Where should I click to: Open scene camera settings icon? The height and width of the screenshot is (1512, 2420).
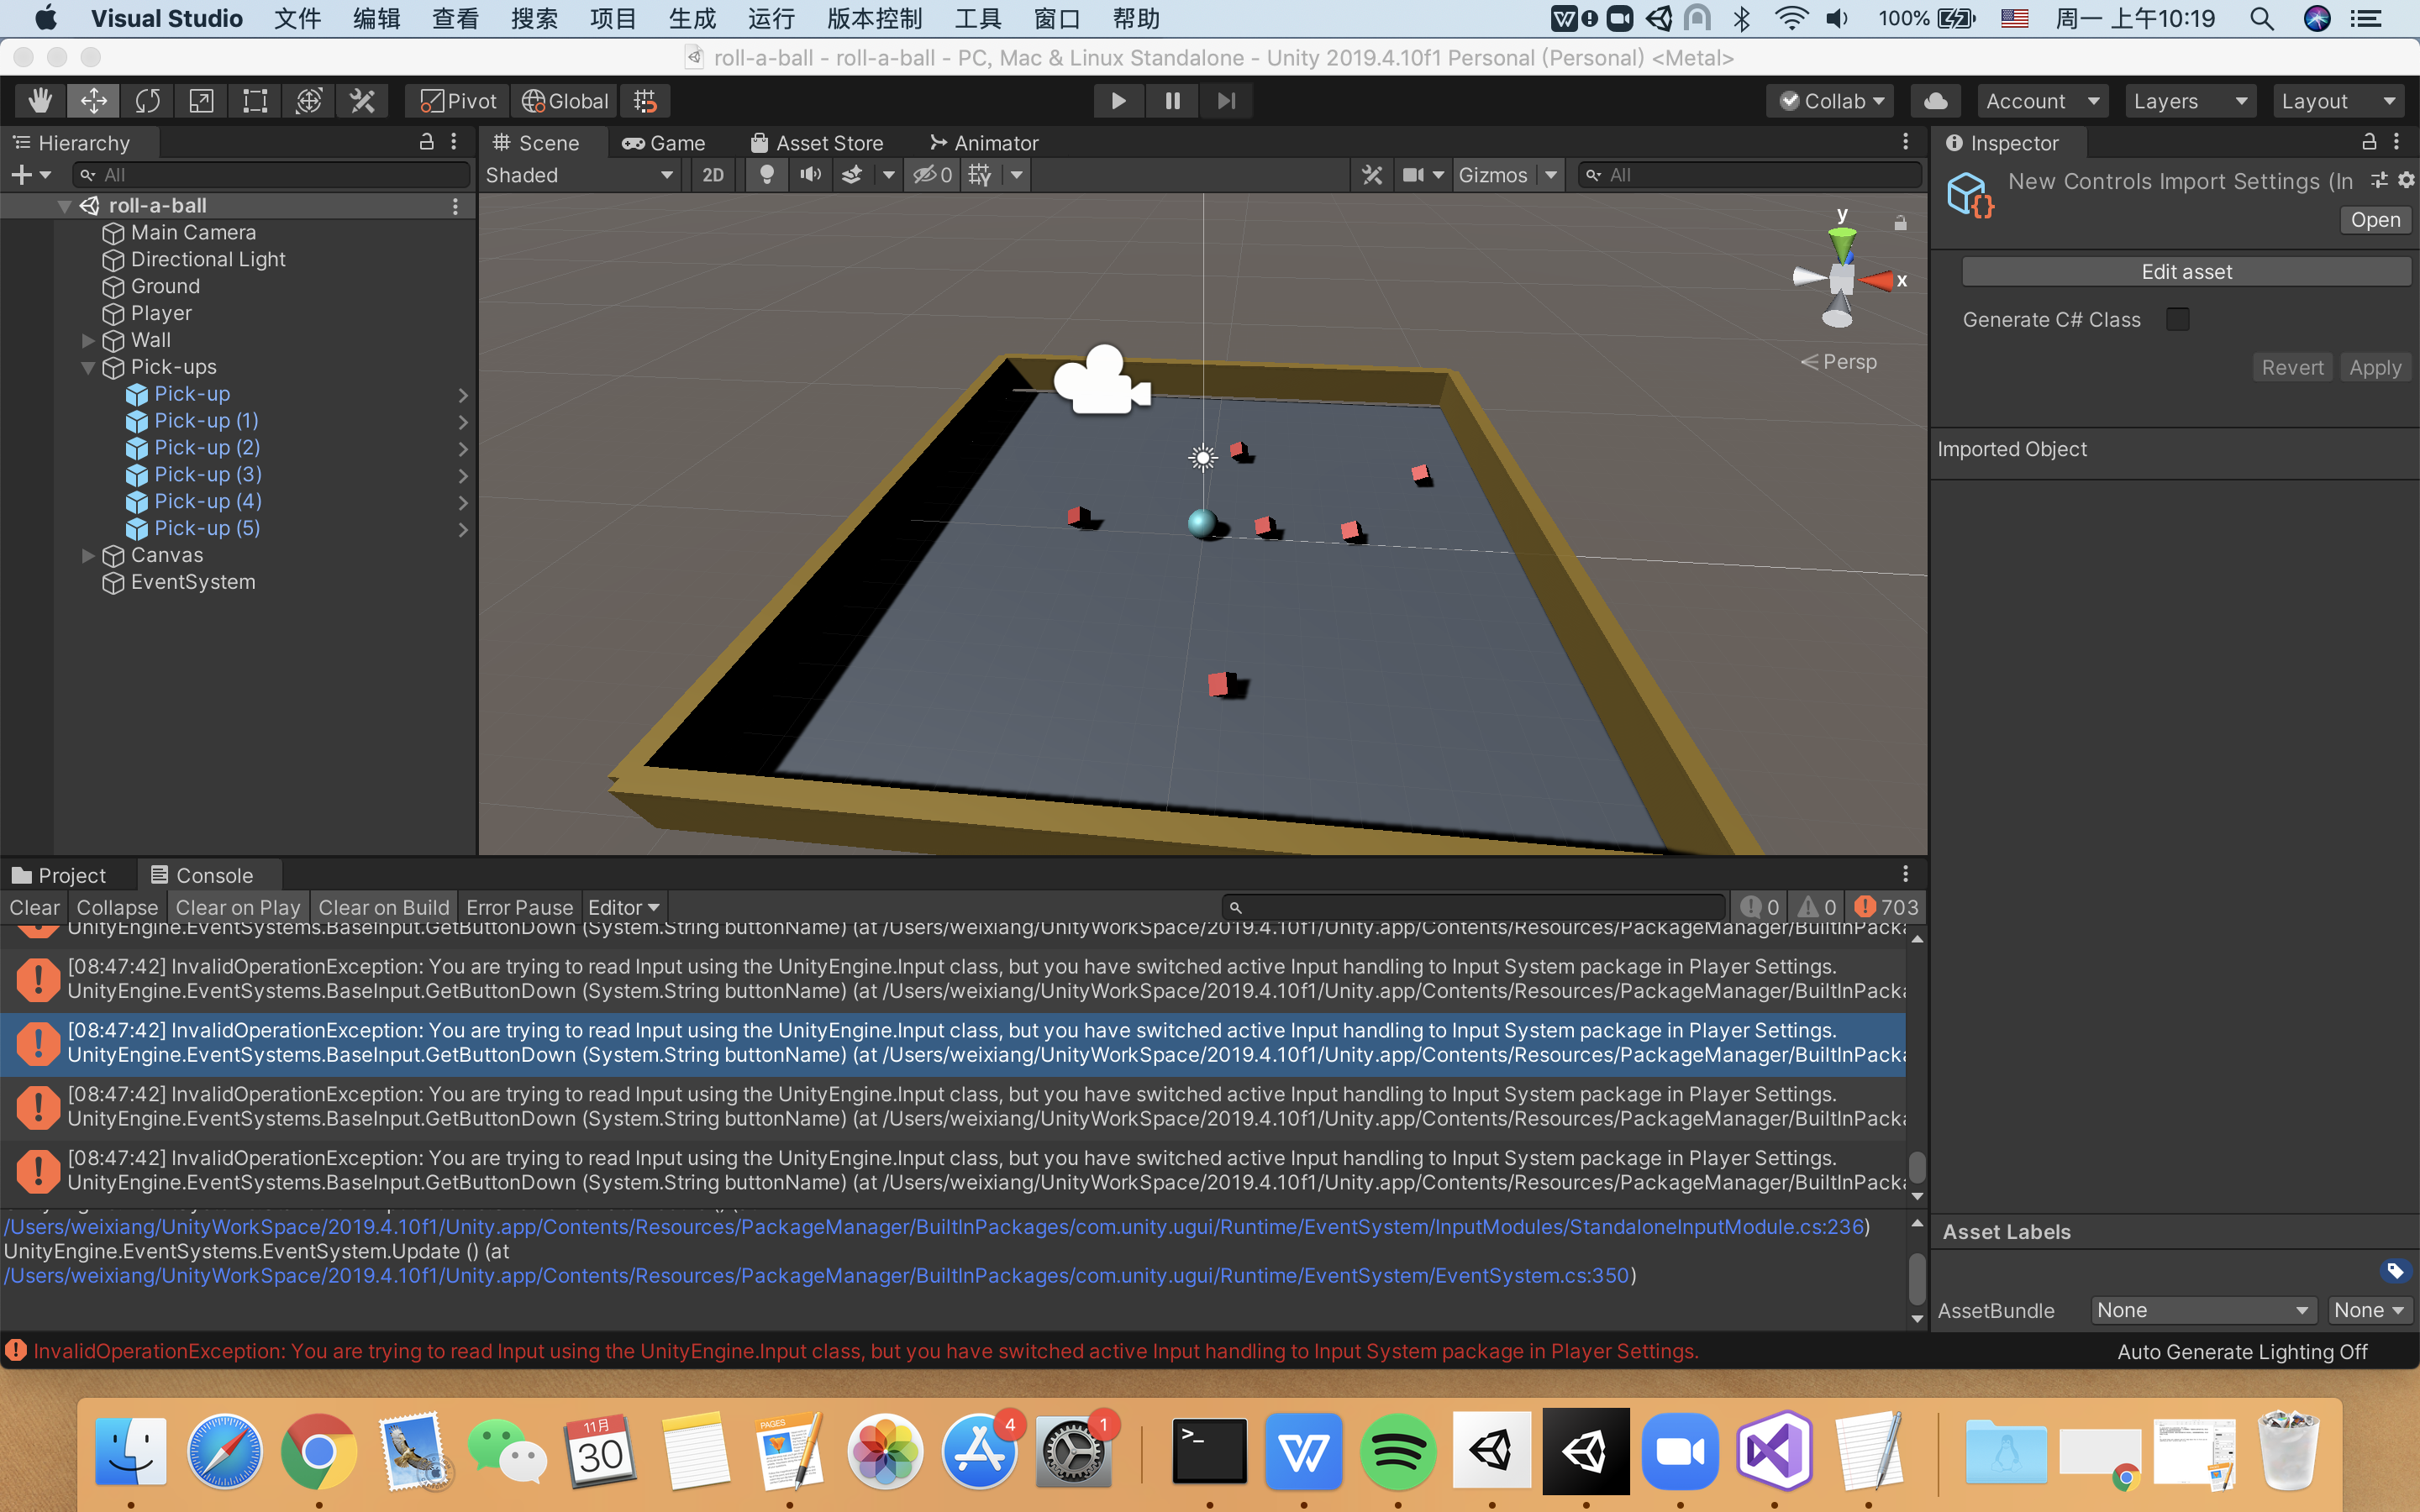[x=1413, y=175]
